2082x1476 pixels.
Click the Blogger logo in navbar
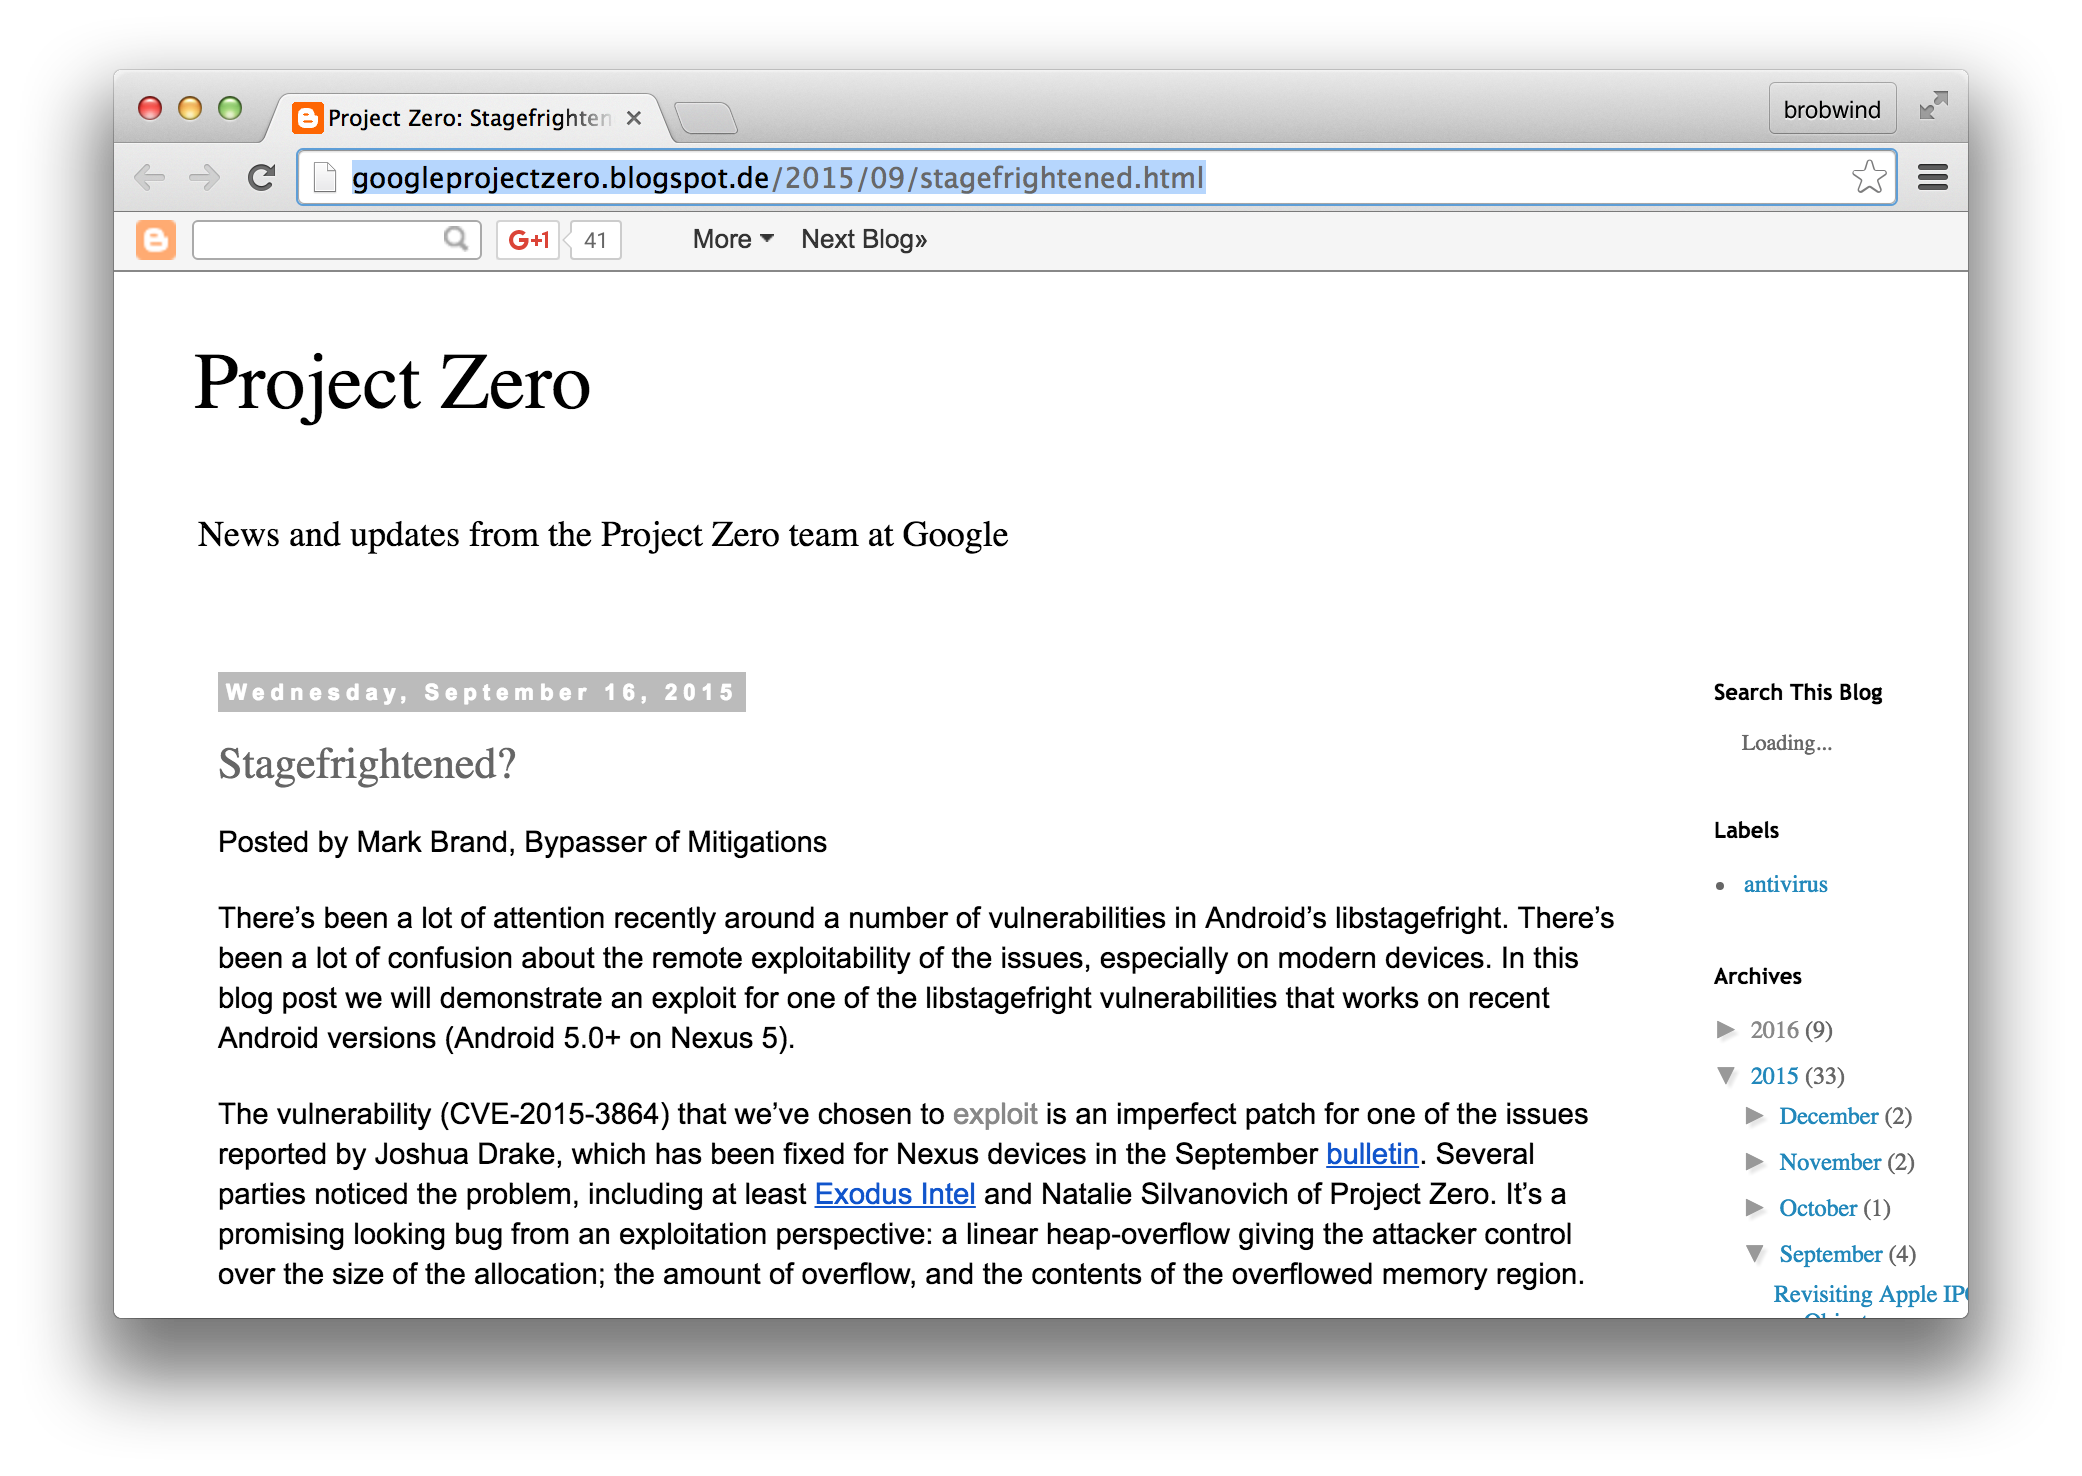point(156,240)
